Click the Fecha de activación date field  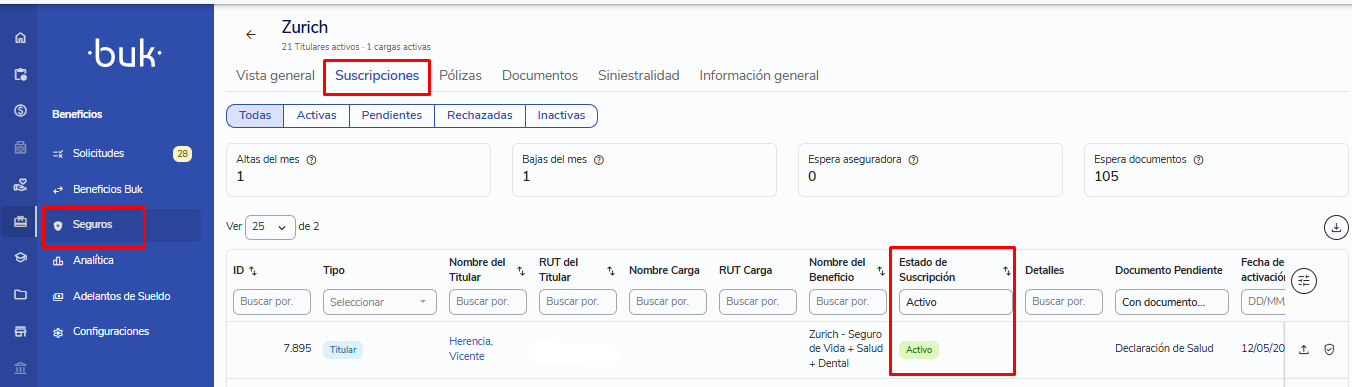pos(1263,302)
